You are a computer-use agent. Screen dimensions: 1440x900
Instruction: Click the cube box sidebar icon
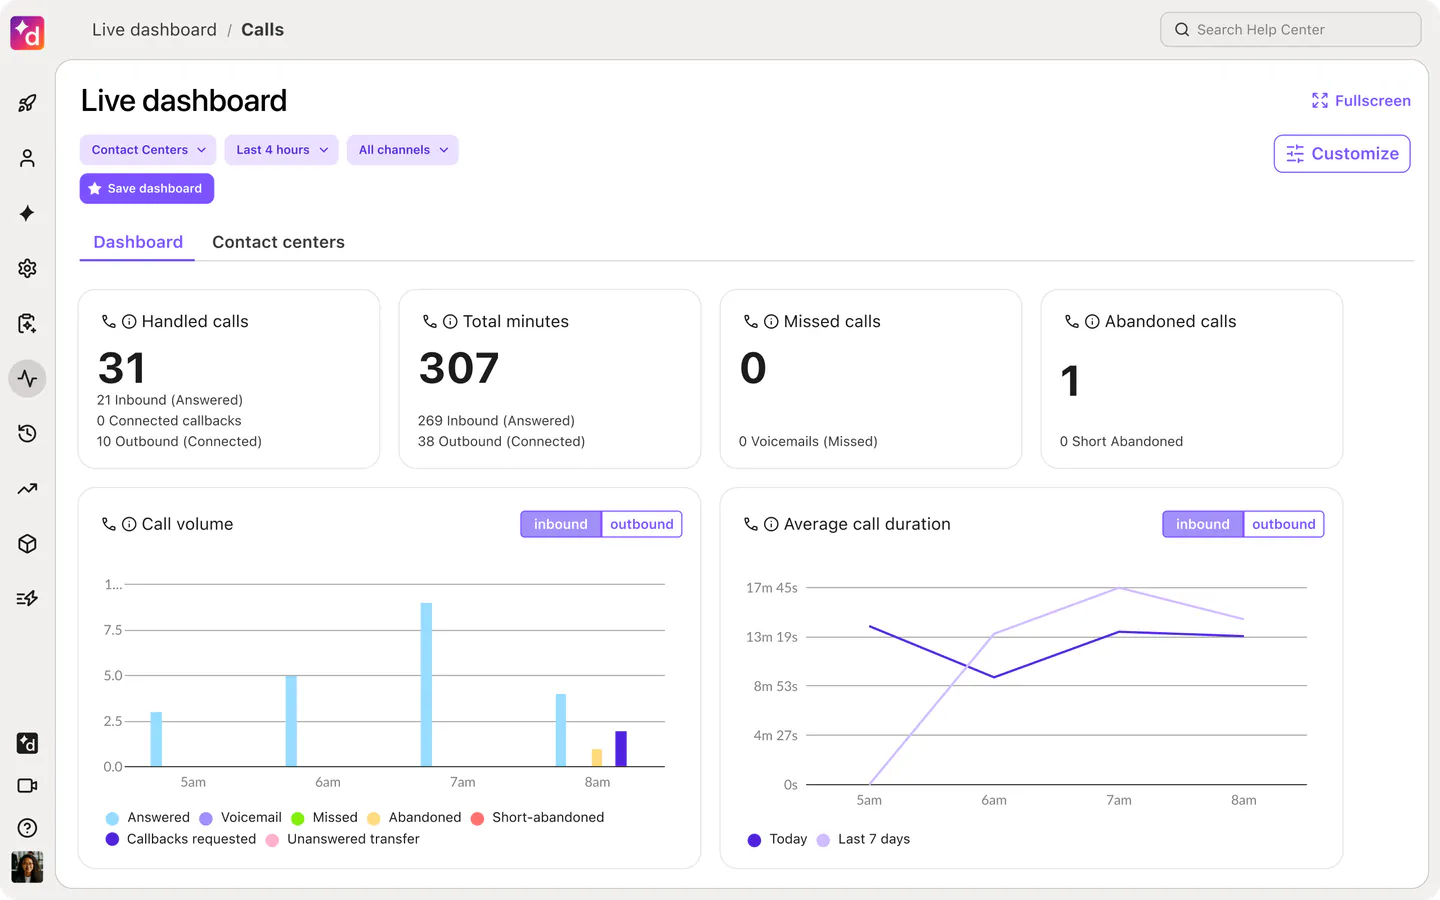click(27, 544)
